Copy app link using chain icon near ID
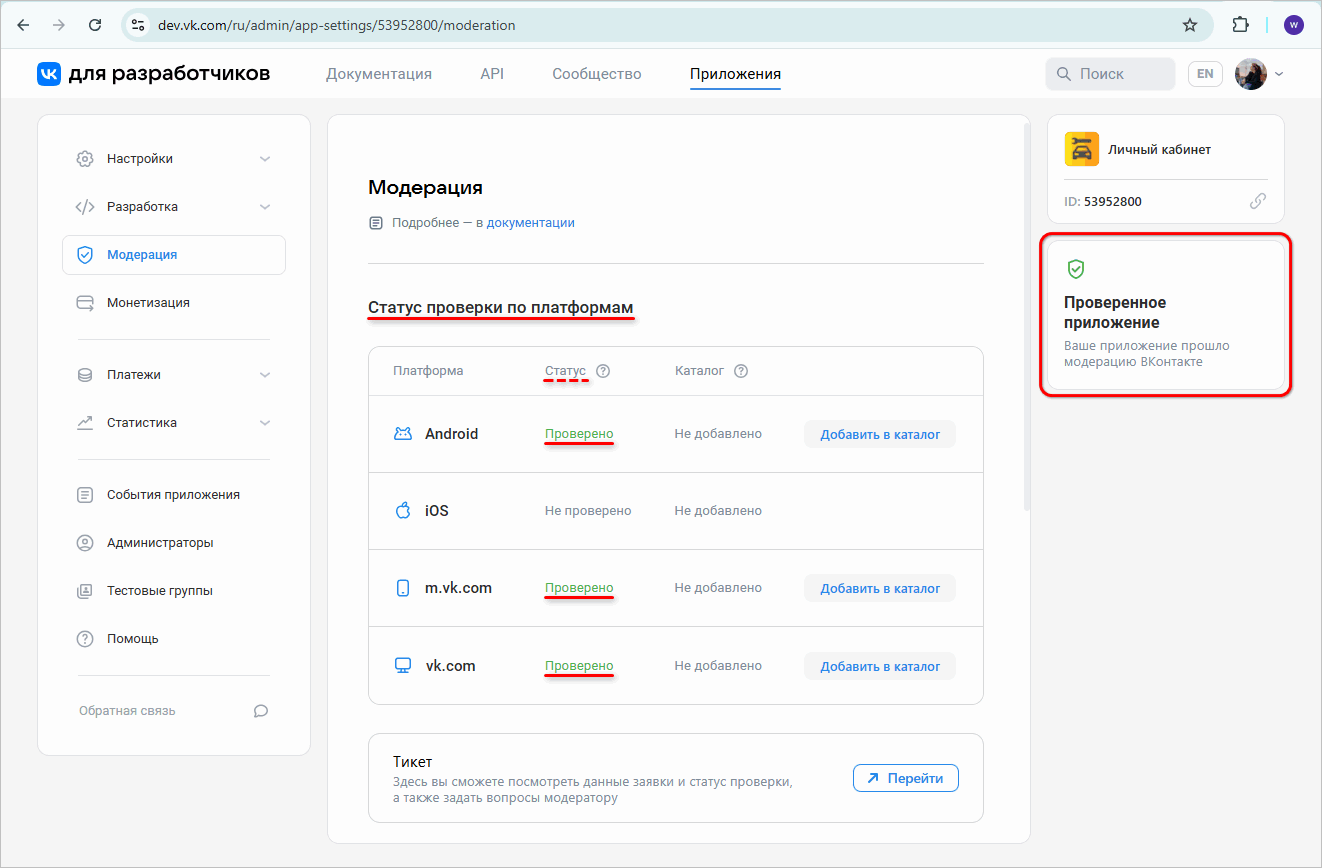Viewport: 1322px width, 868px height. click(1258, 201)
